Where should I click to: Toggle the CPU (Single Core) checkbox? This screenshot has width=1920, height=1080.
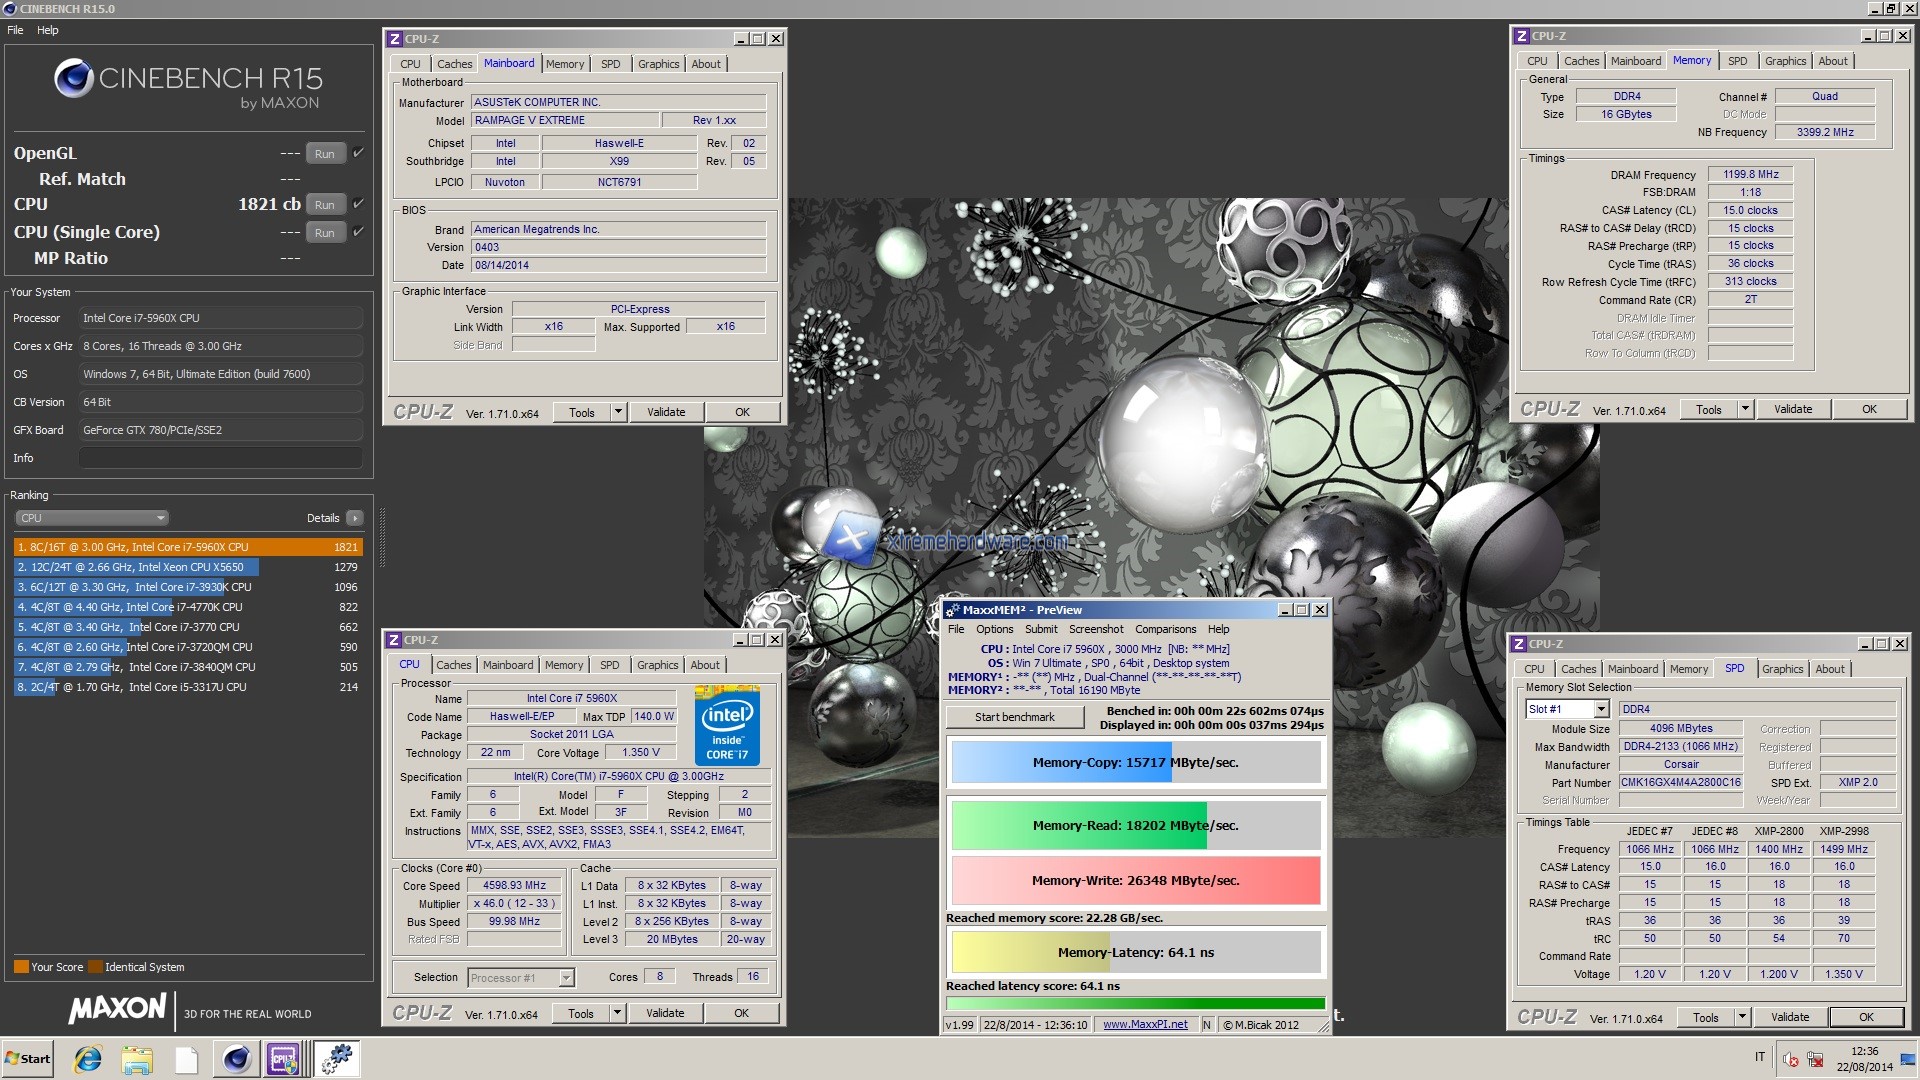tap(358, 232)
